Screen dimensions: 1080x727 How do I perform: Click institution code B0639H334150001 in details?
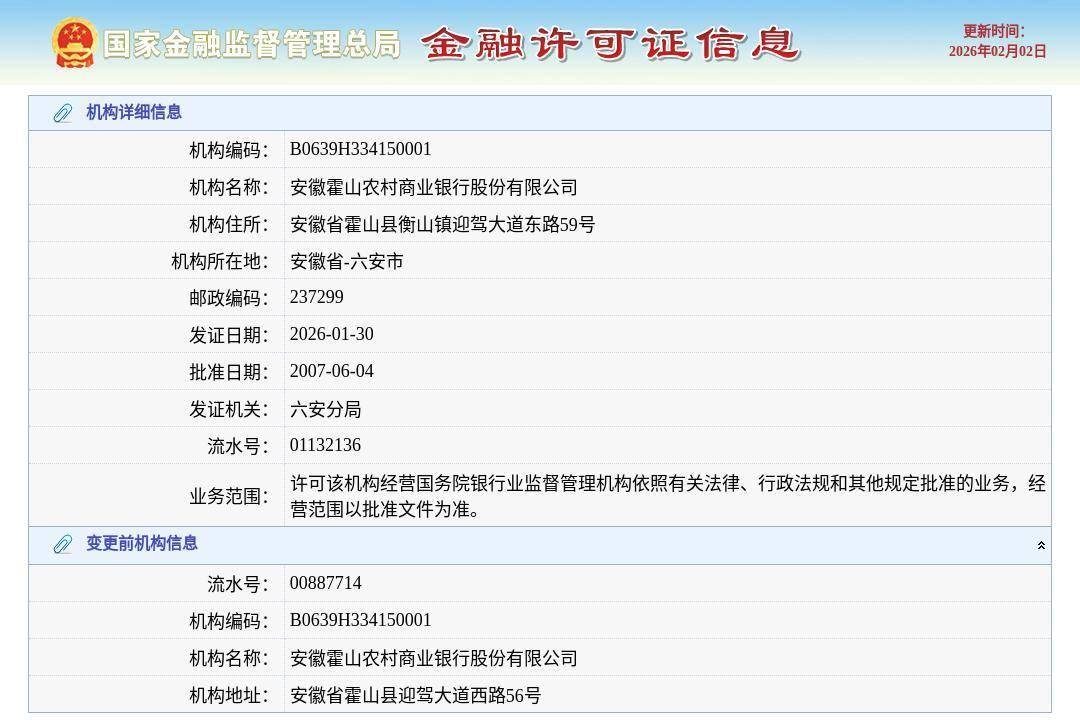[x=360, y=149]
